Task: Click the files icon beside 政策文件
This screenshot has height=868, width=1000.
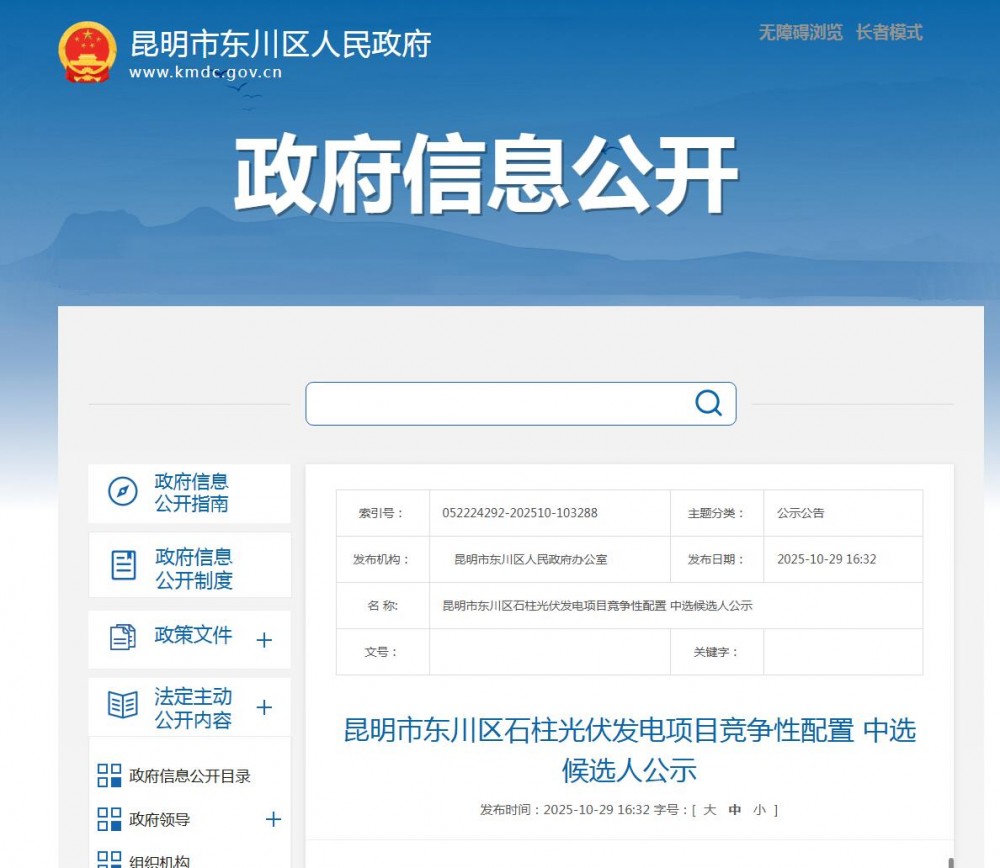Action: pyautogui.click(x=122, y=637)
